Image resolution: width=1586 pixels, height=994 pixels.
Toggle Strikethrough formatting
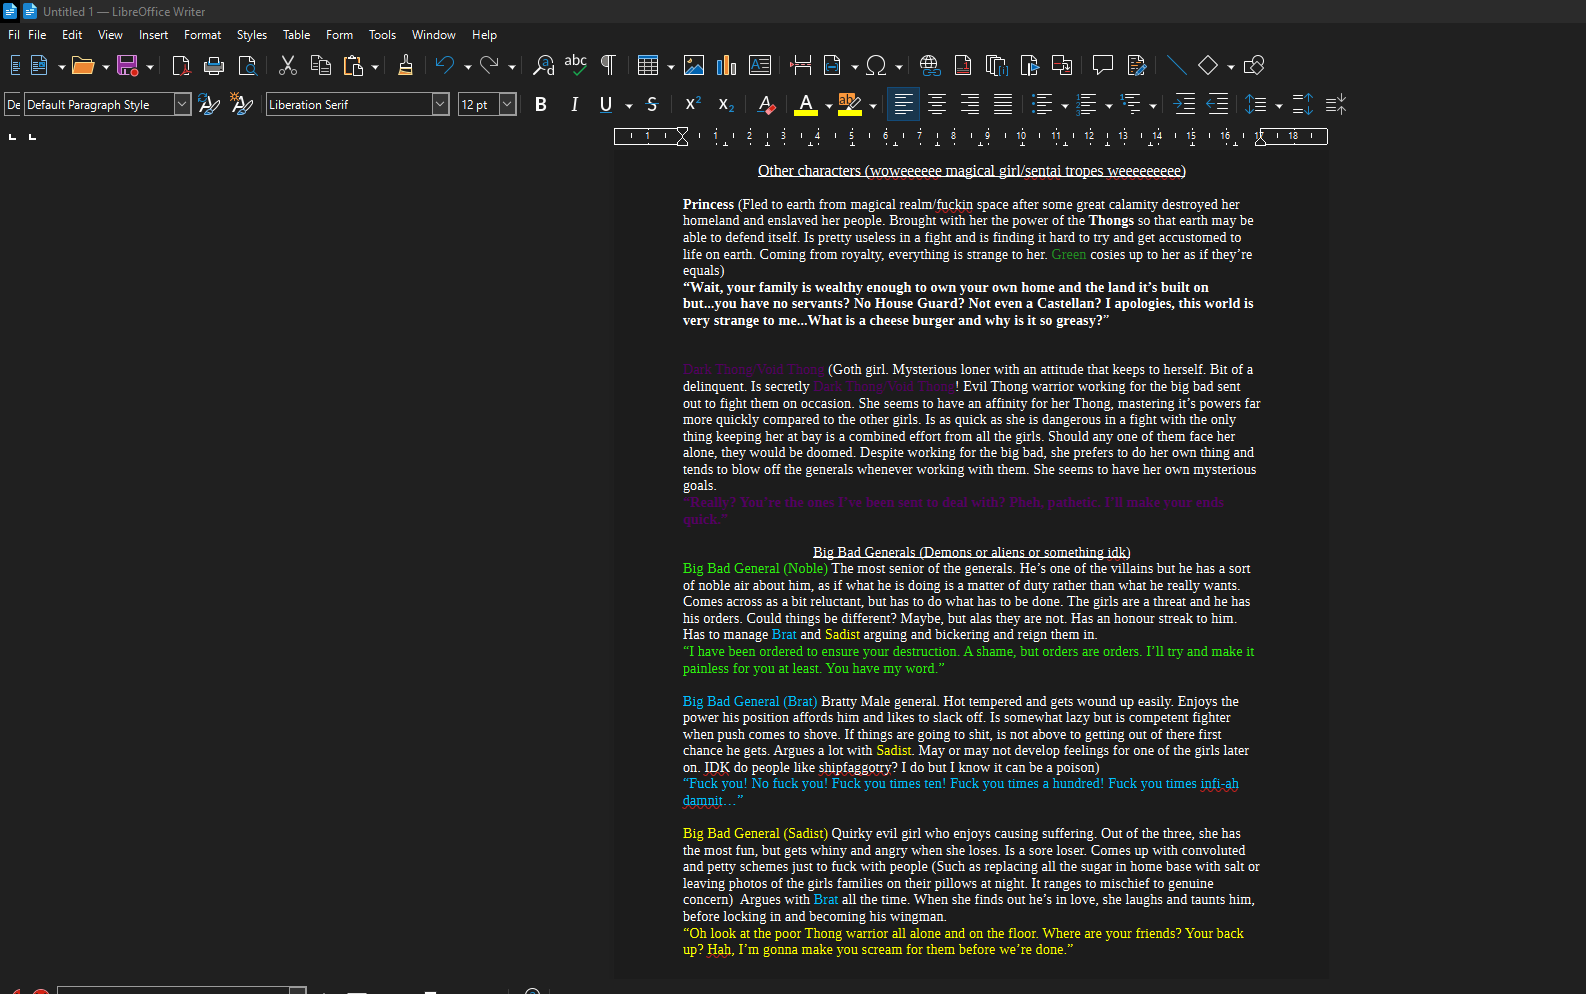pyautogui.click(x=652, y=104)
